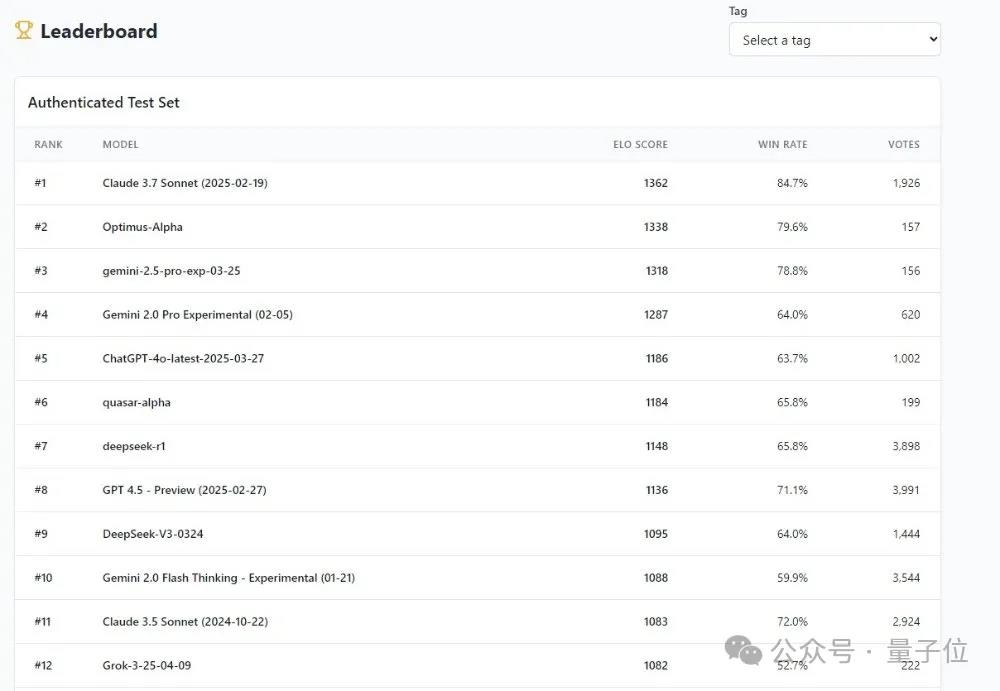Image resolution: width=1000 pixels, height=691 pixels.
Task: Select the DeepSeek-V3-0324 model row
Action: (x=153, y=534)
